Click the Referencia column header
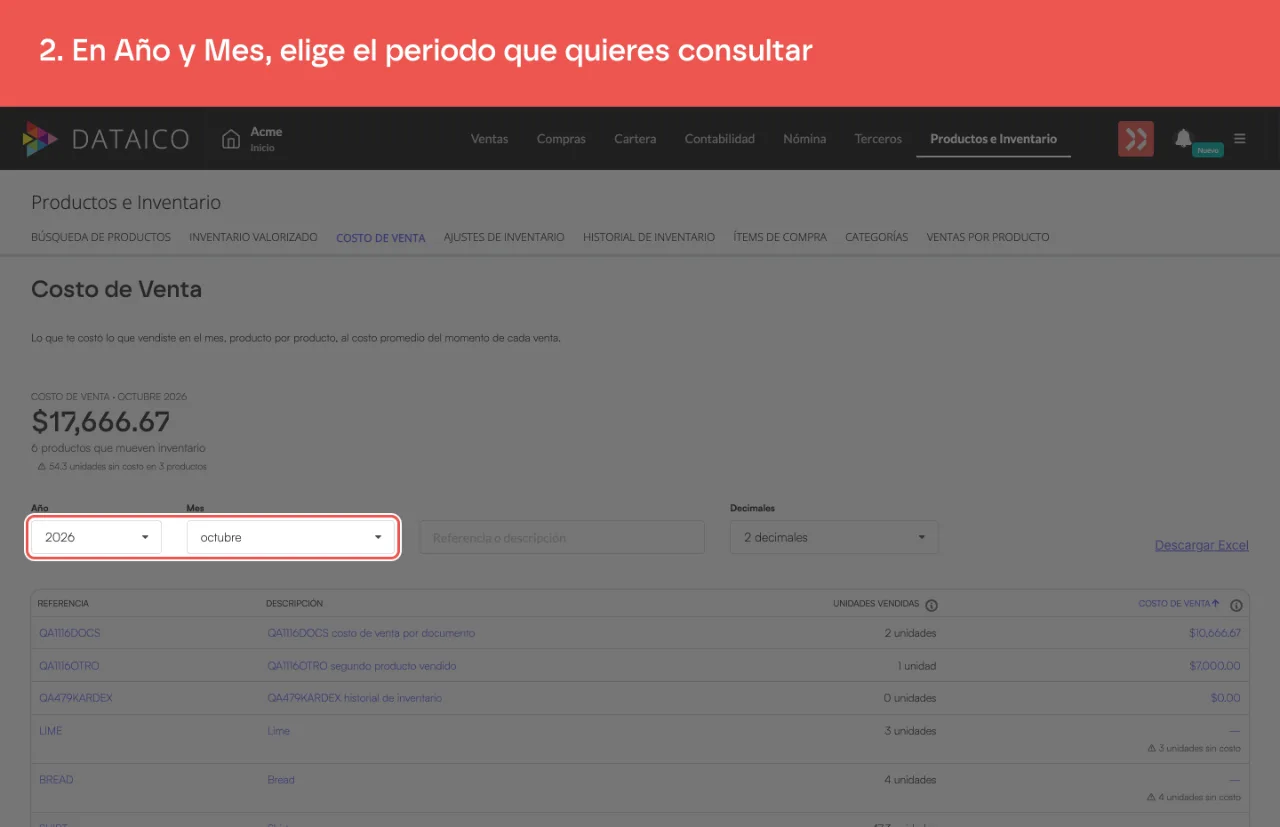This screenshot has width=1280, height=827. click(64, 604)
